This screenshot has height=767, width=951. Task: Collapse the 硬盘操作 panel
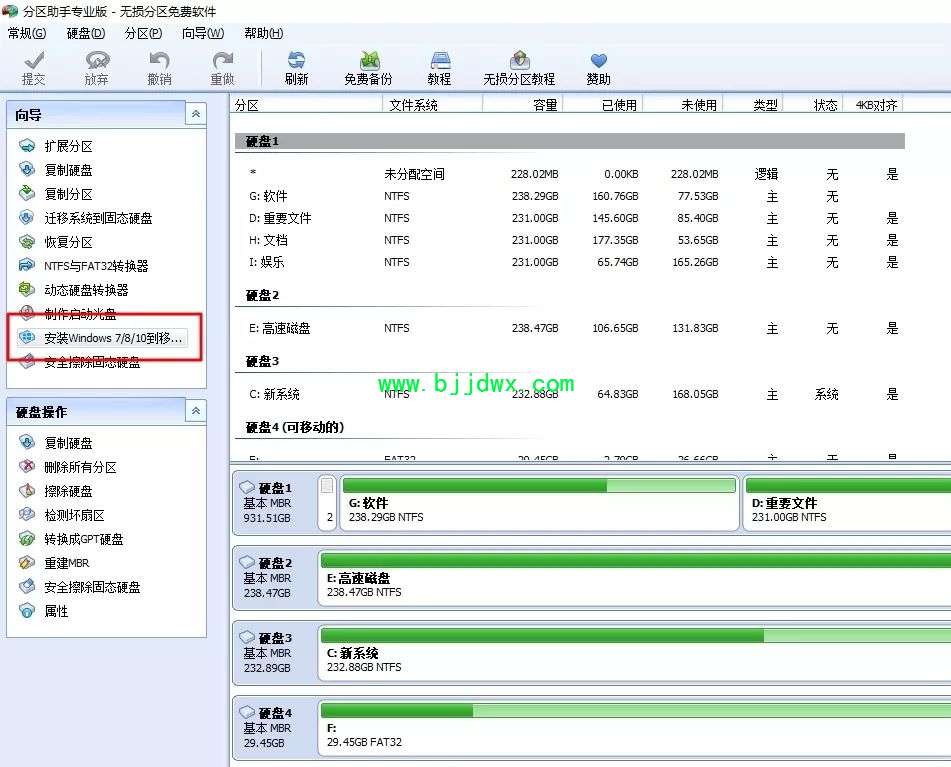pos(196,411)
